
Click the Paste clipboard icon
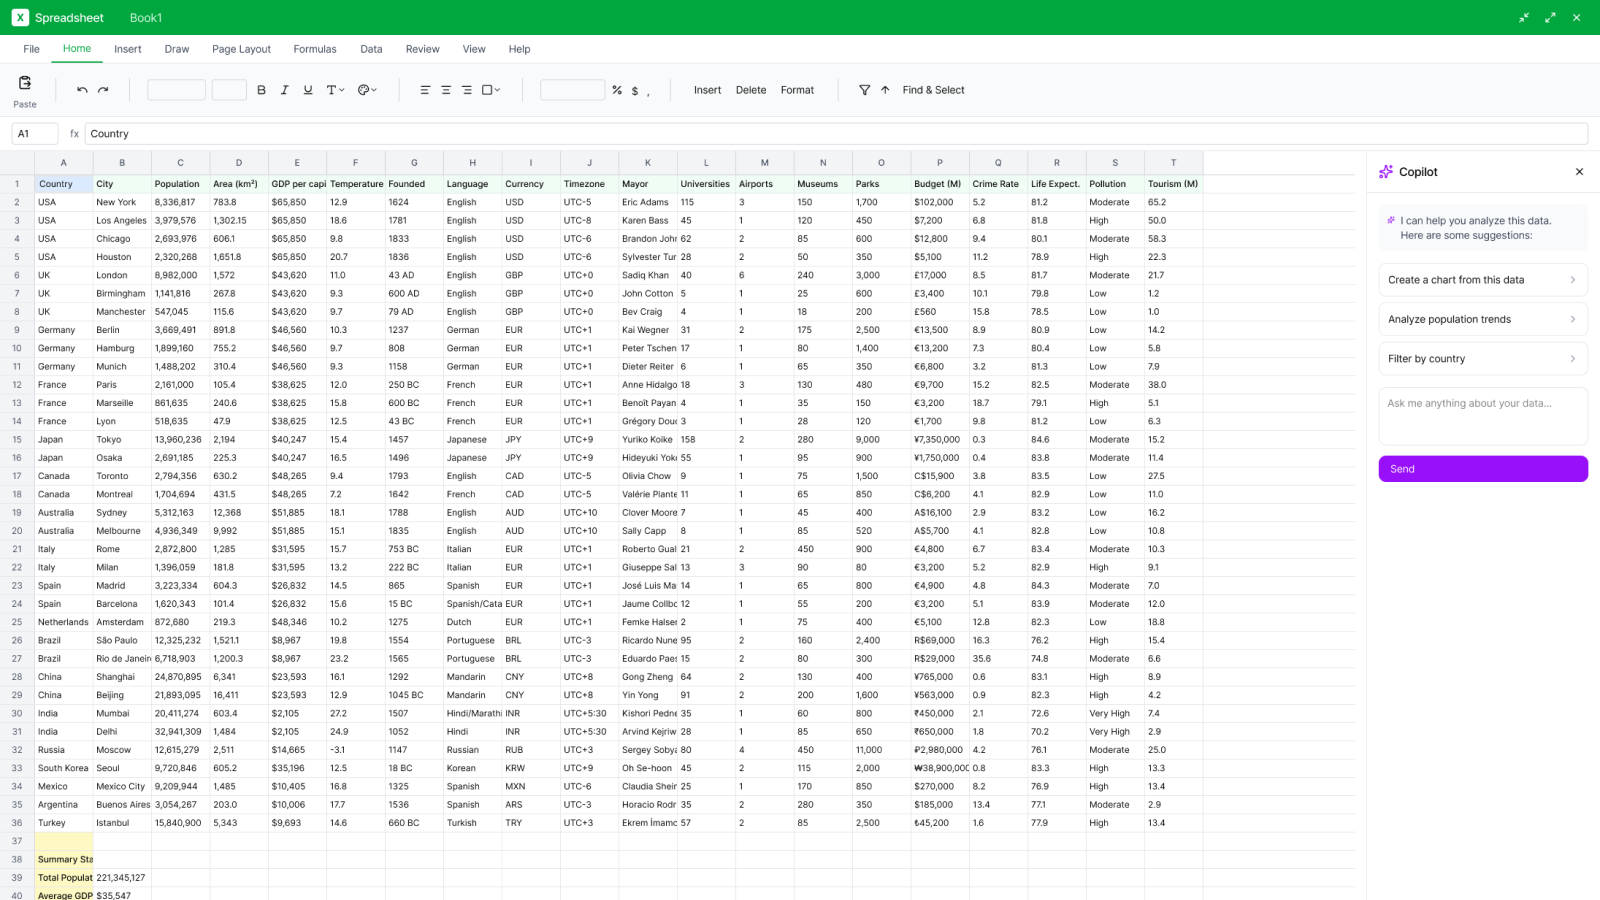pyautogui.click(x=25, y=83)
